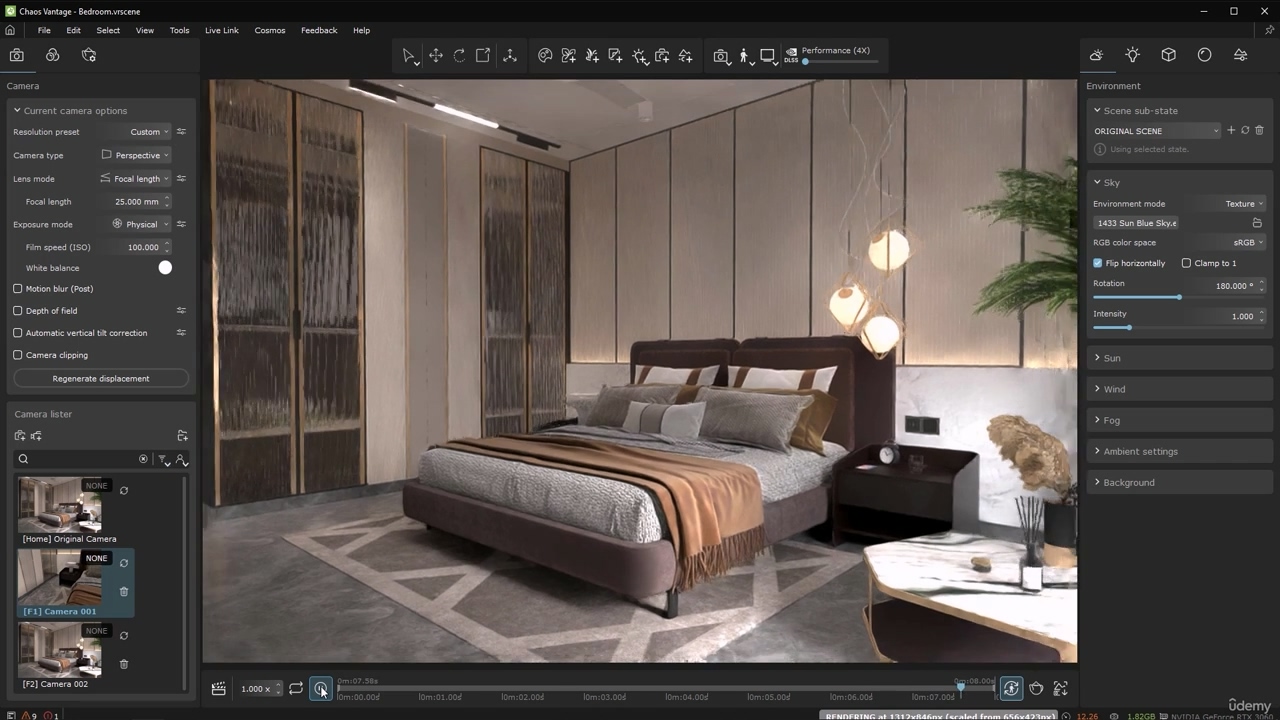1280x720 pixels.
Task: Click the add light icon in toolbar
Action: point(640,56)
